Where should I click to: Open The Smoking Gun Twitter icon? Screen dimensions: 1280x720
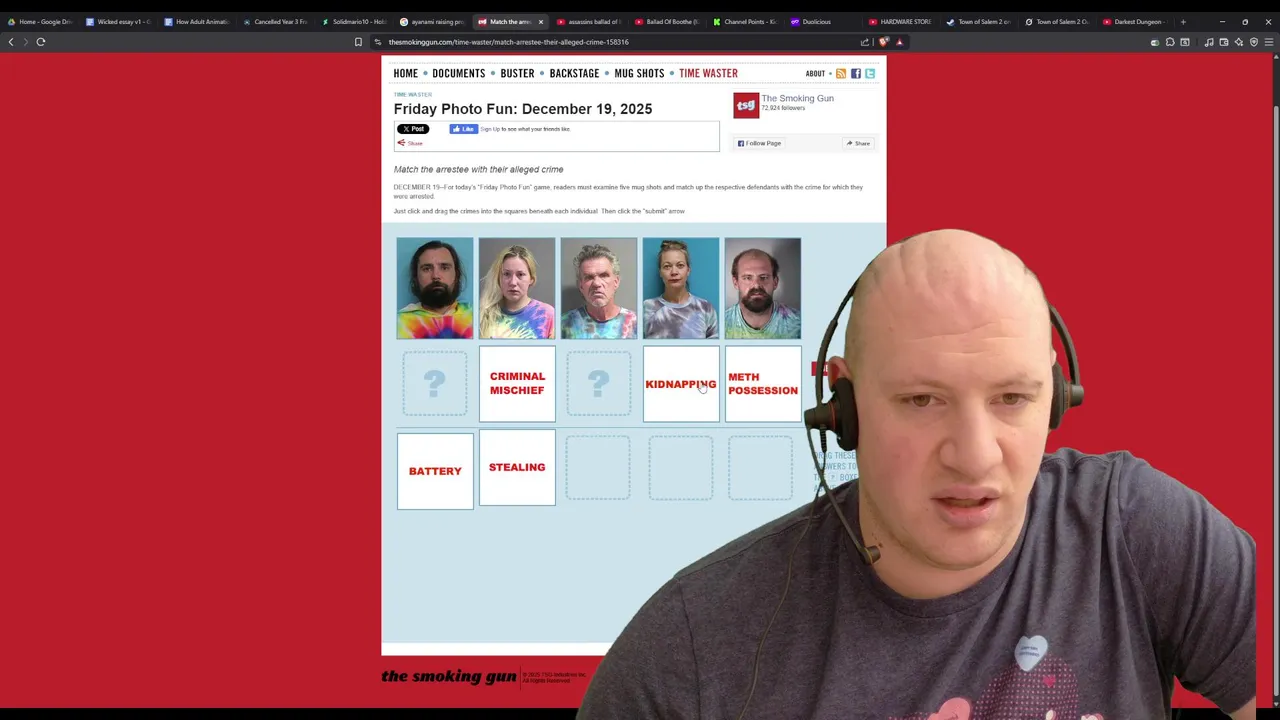click(870, 73)
